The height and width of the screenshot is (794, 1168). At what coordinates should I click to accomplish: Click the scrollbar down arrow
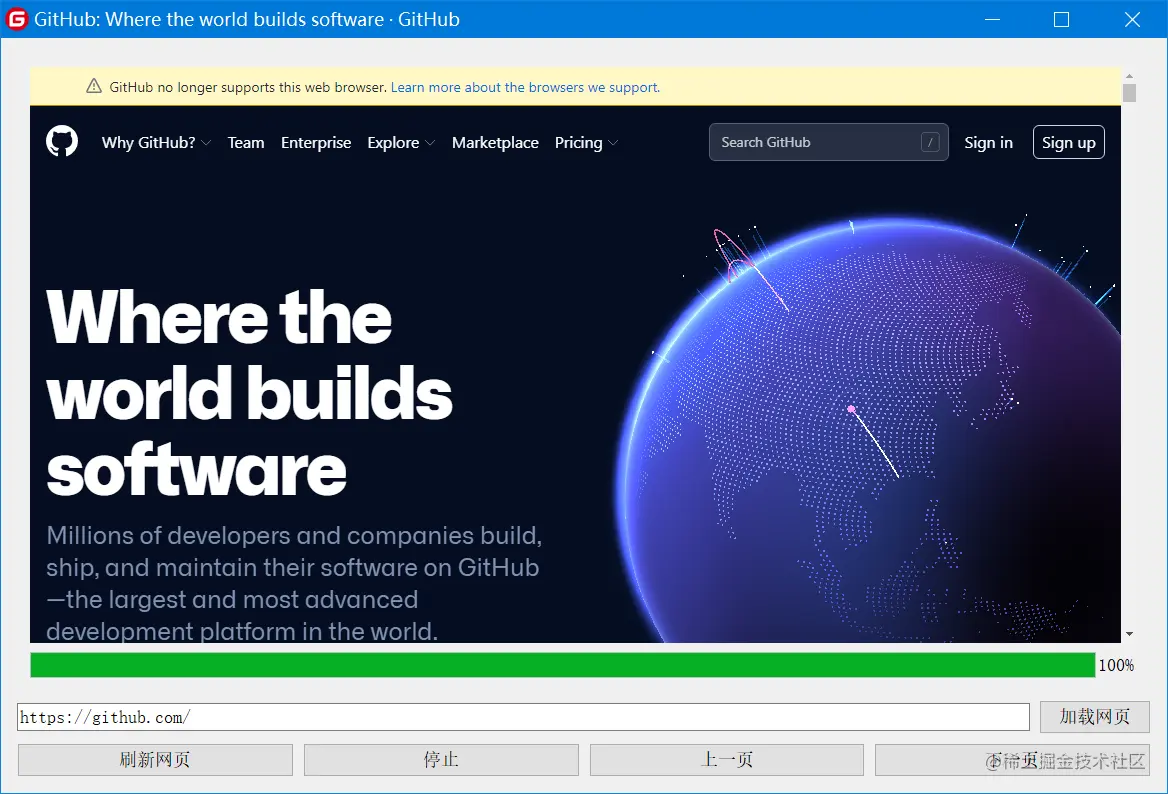[x=1129, y=634]
